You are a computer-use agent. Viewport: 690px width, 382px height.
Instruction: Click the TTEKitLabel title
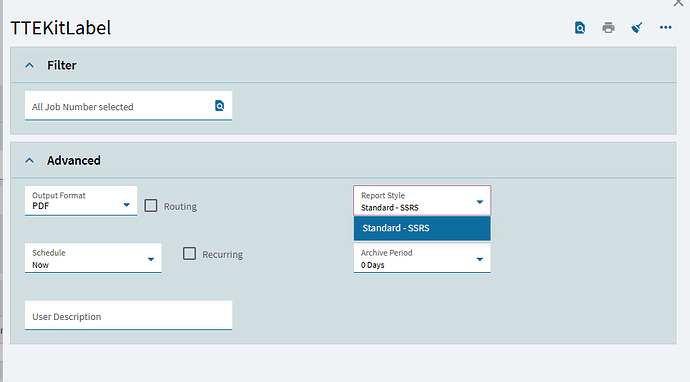click(x=61, y=28)
